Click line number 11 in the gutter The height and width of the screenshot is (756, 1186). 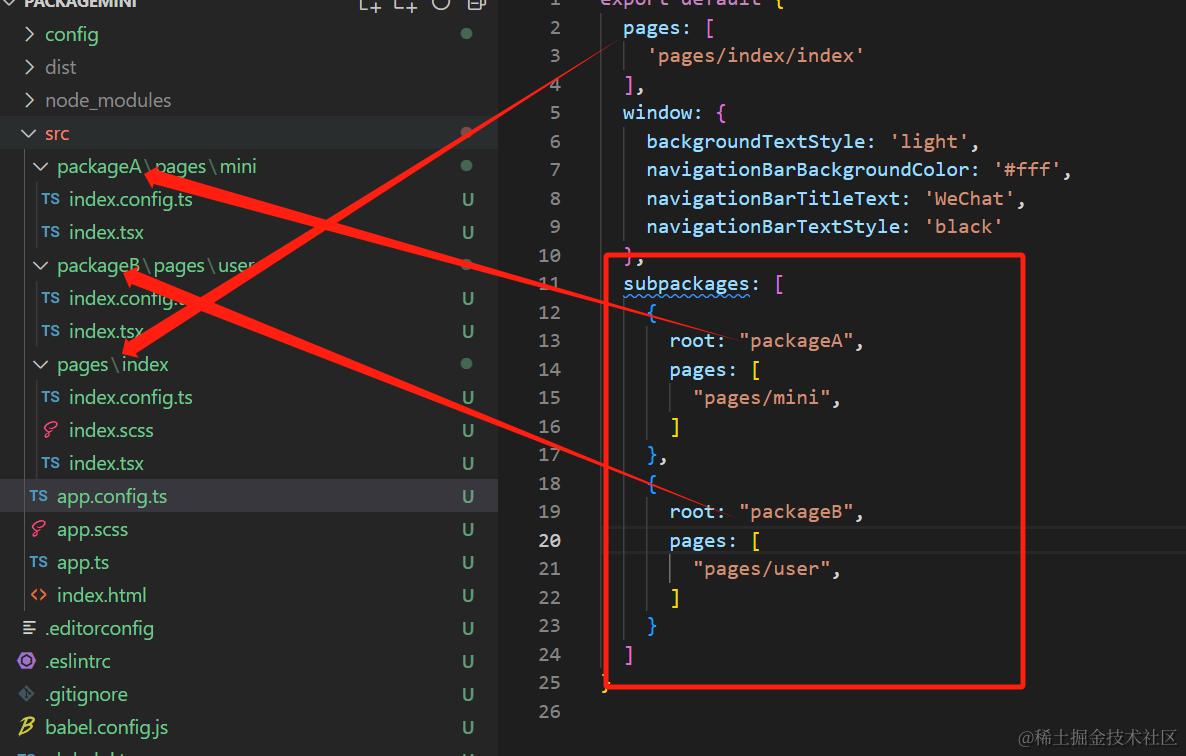pos(549,284)
